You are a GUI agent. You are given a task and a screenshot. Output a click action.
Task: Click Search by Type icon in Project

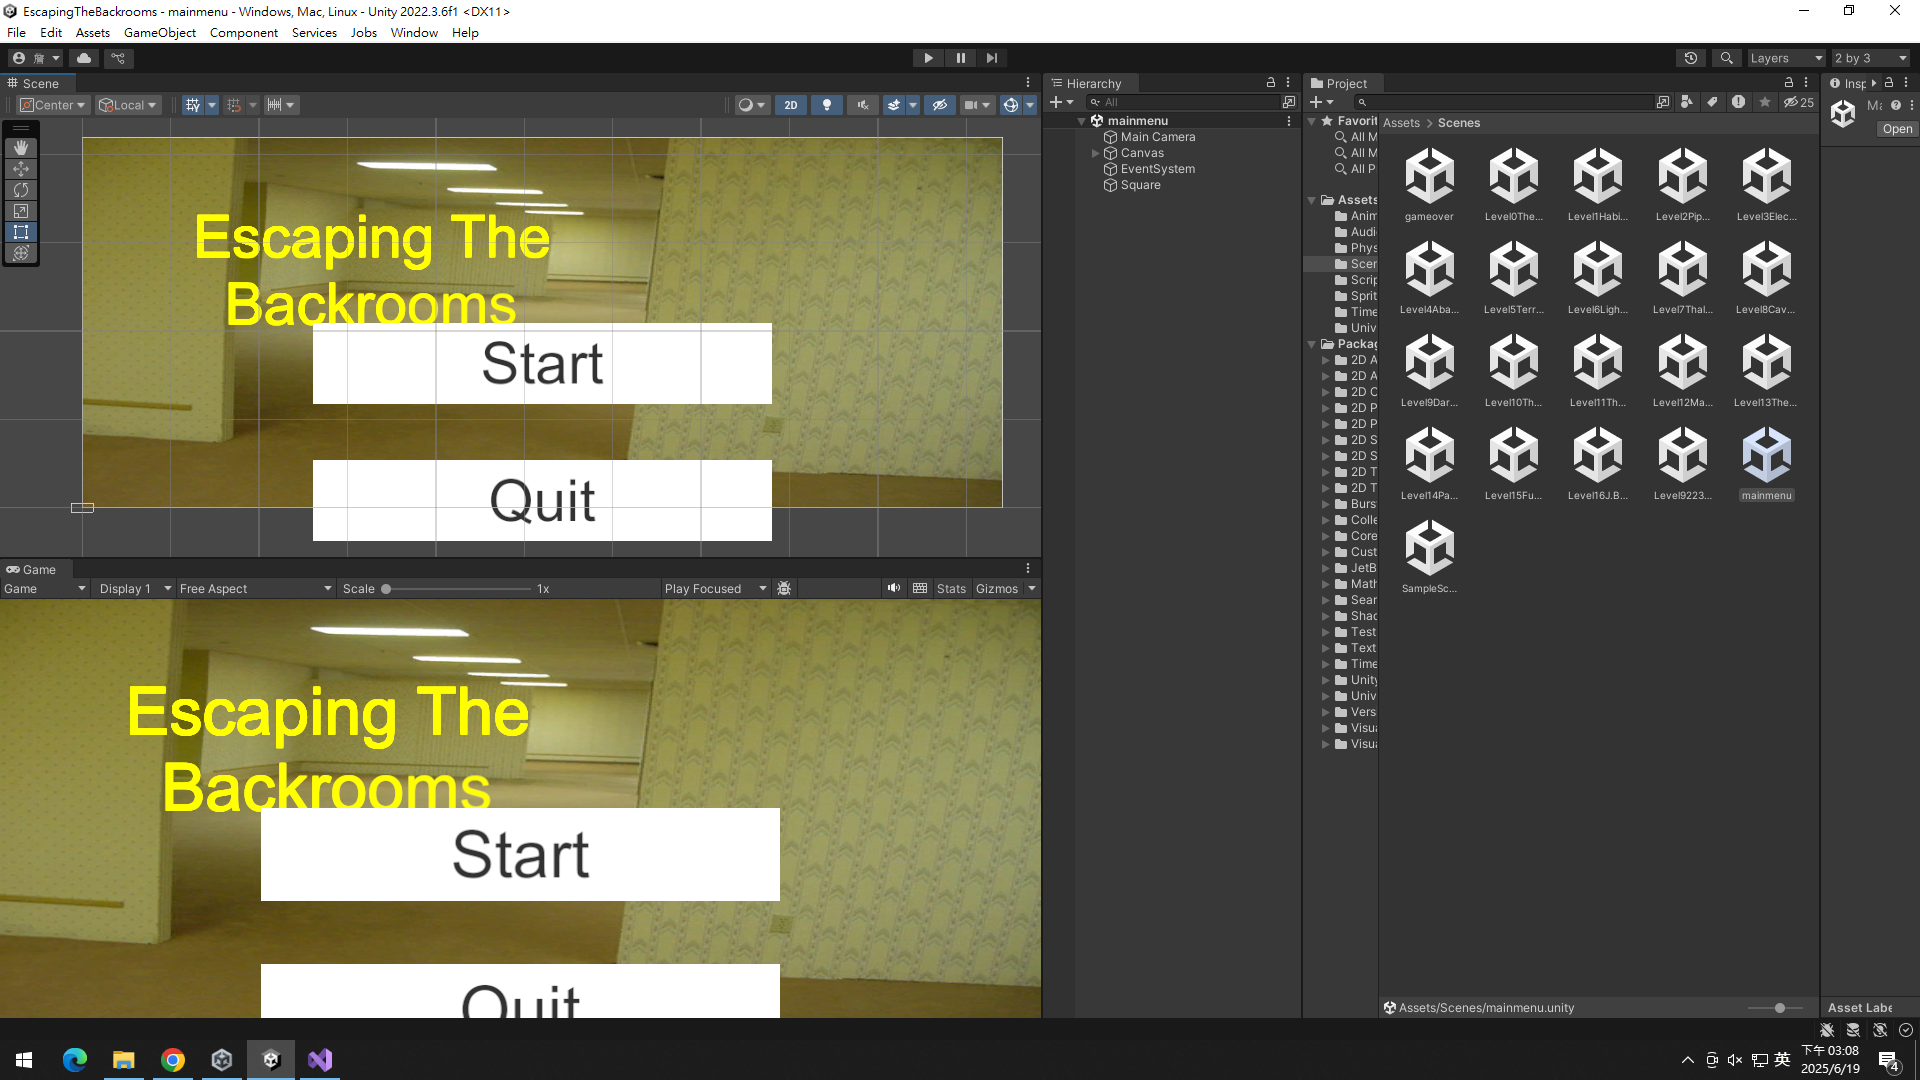point(1687,102)
